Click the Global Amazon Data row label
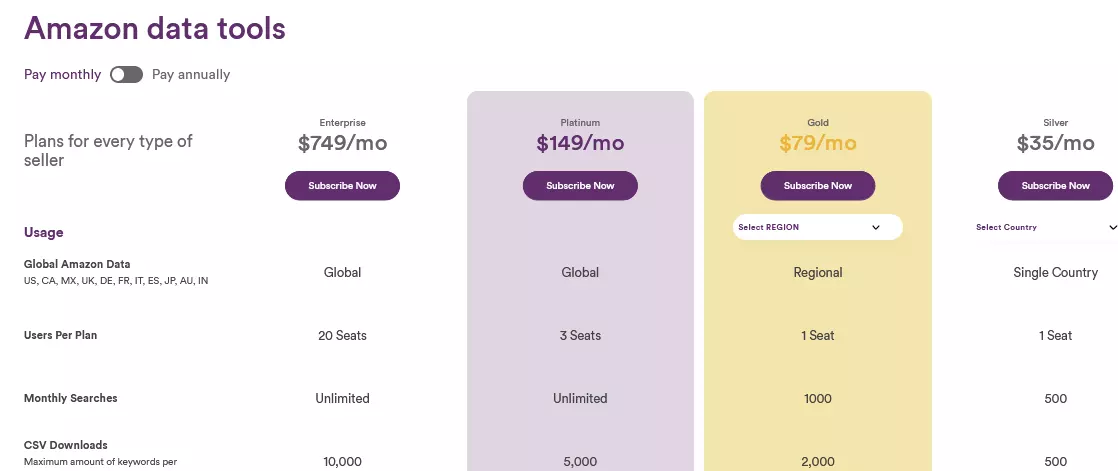 (77, 264)
